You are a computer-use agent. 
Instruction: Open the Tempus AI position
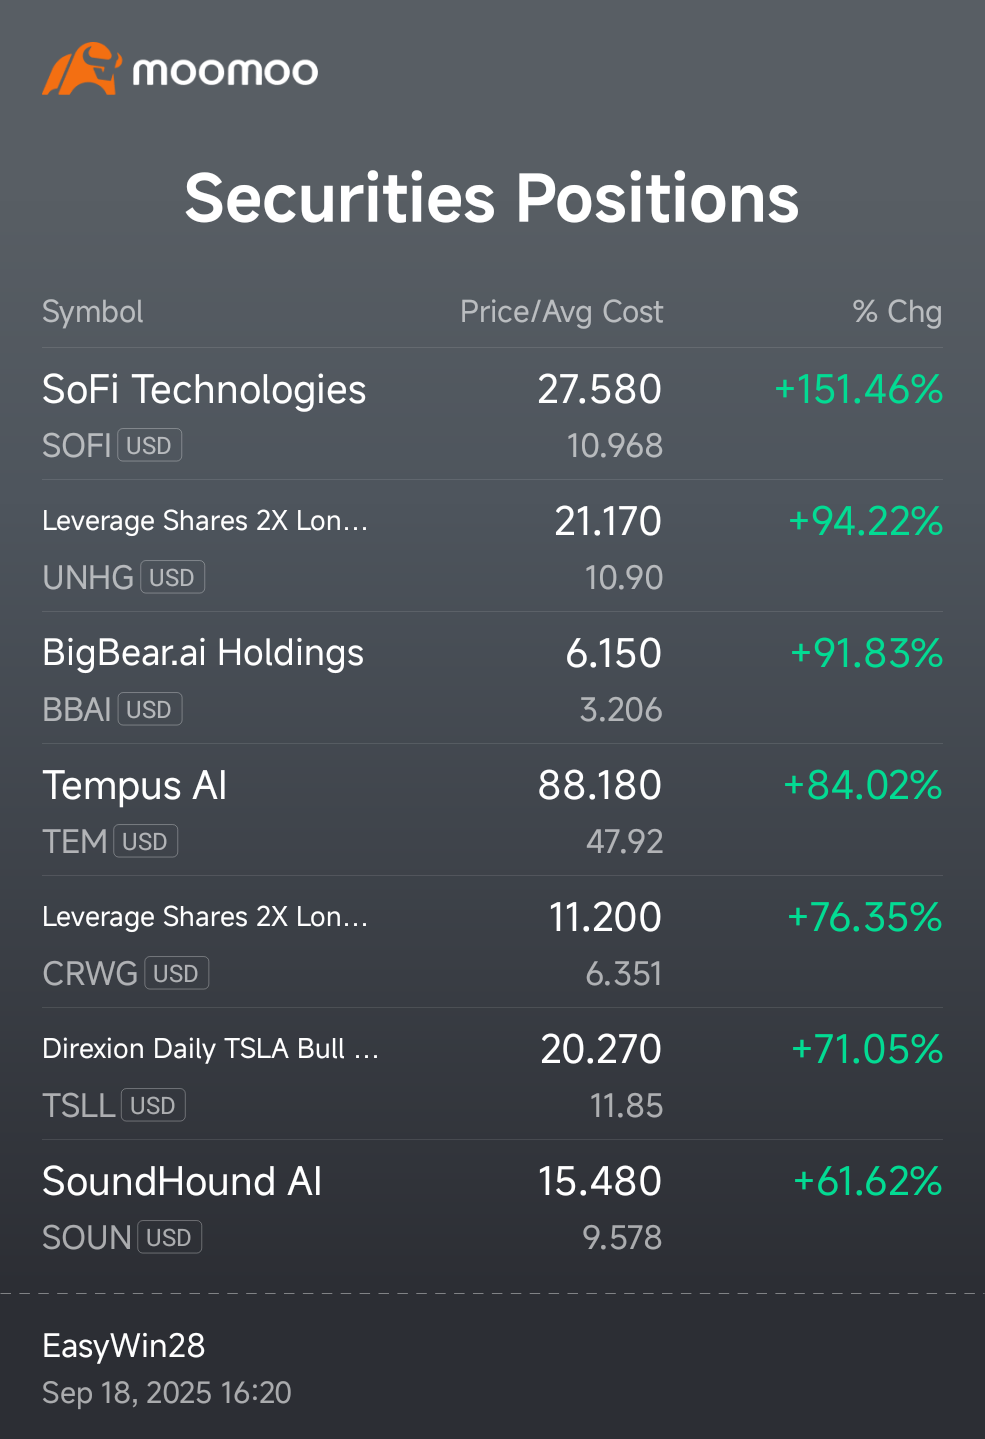click(135, 786)
